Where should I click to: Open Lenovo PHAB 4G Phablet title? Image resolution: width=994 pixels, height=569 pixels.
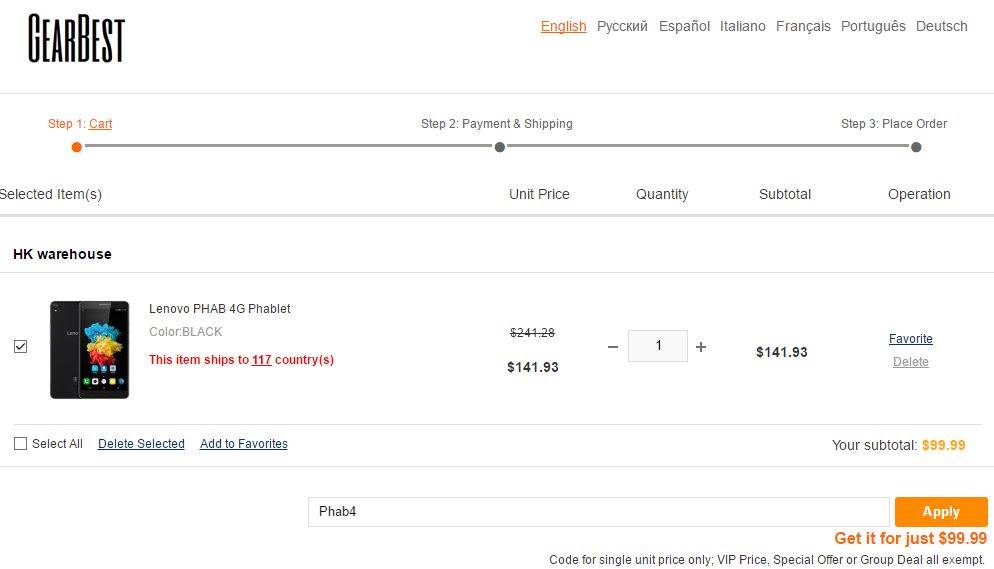220,309
